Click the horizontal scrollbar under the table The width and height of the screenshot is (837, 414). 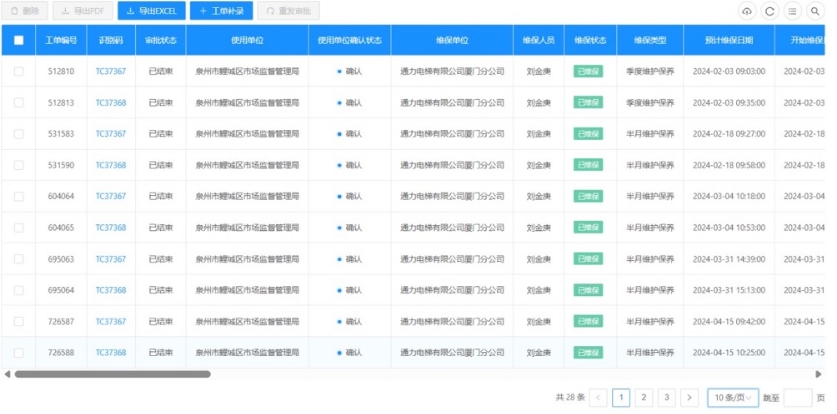pyautogui.click(x=112, y=374)
